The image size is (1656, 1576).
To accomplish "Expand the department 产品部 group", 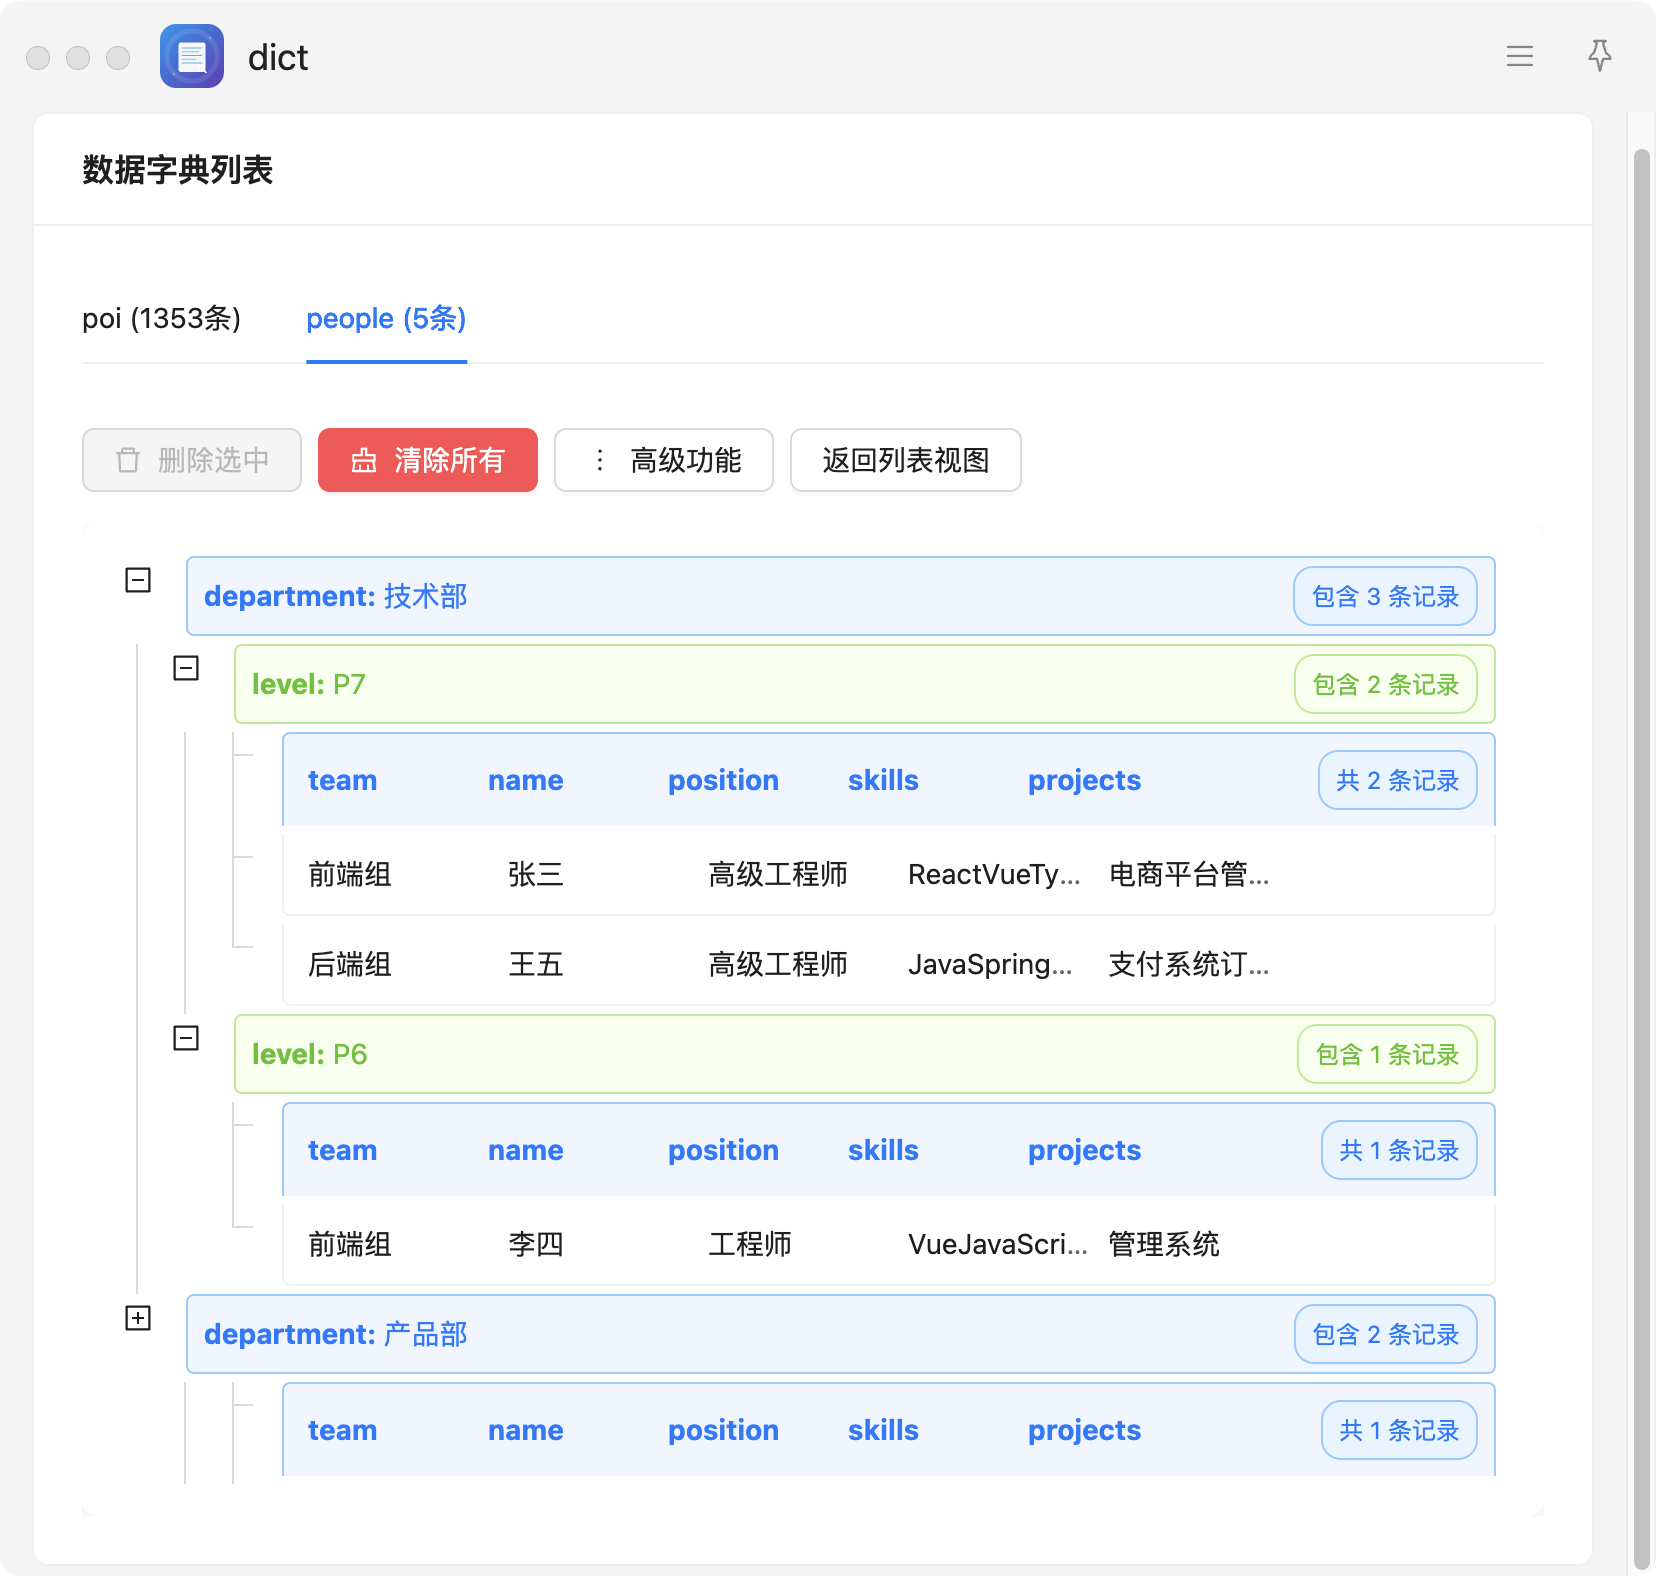I will pos(138,1318).
